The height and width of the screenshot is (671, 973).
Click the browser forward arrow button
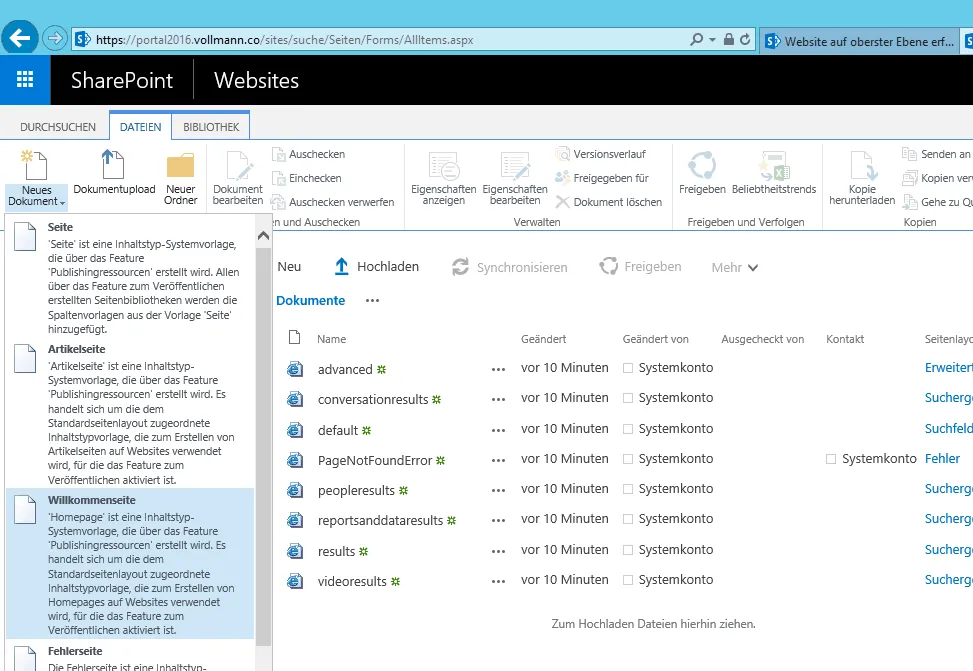point(55,39)
